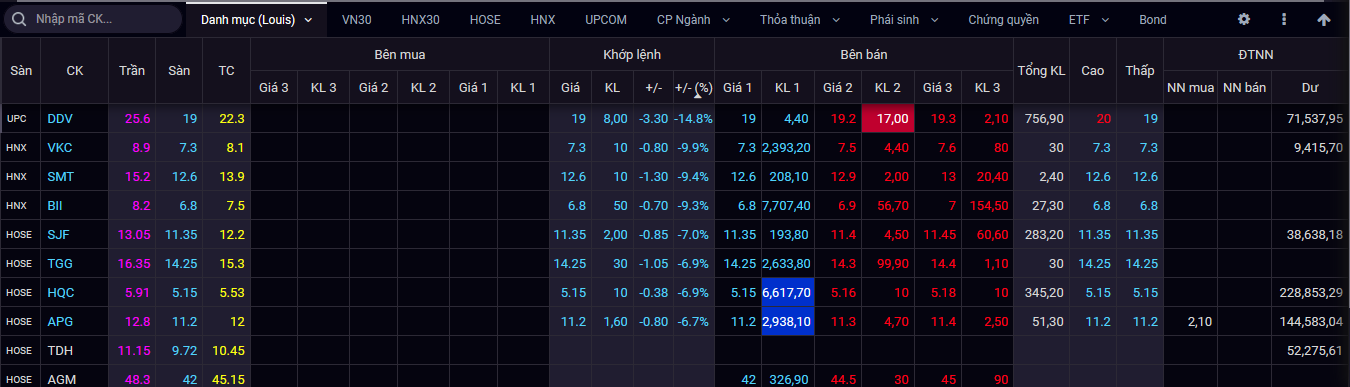Click DDV ceiling price 25.6
1350x387 pixels.
pos(138,118)
